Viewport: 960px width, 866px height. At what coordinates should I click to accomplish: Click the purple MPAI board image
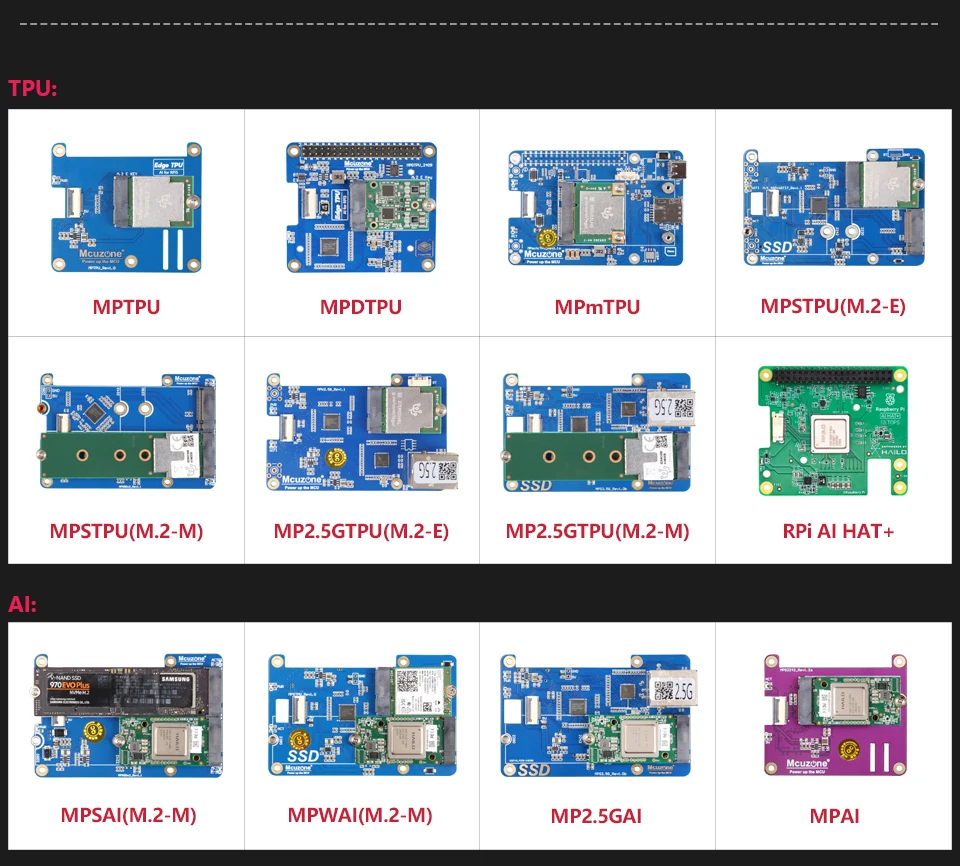[833, 714]
